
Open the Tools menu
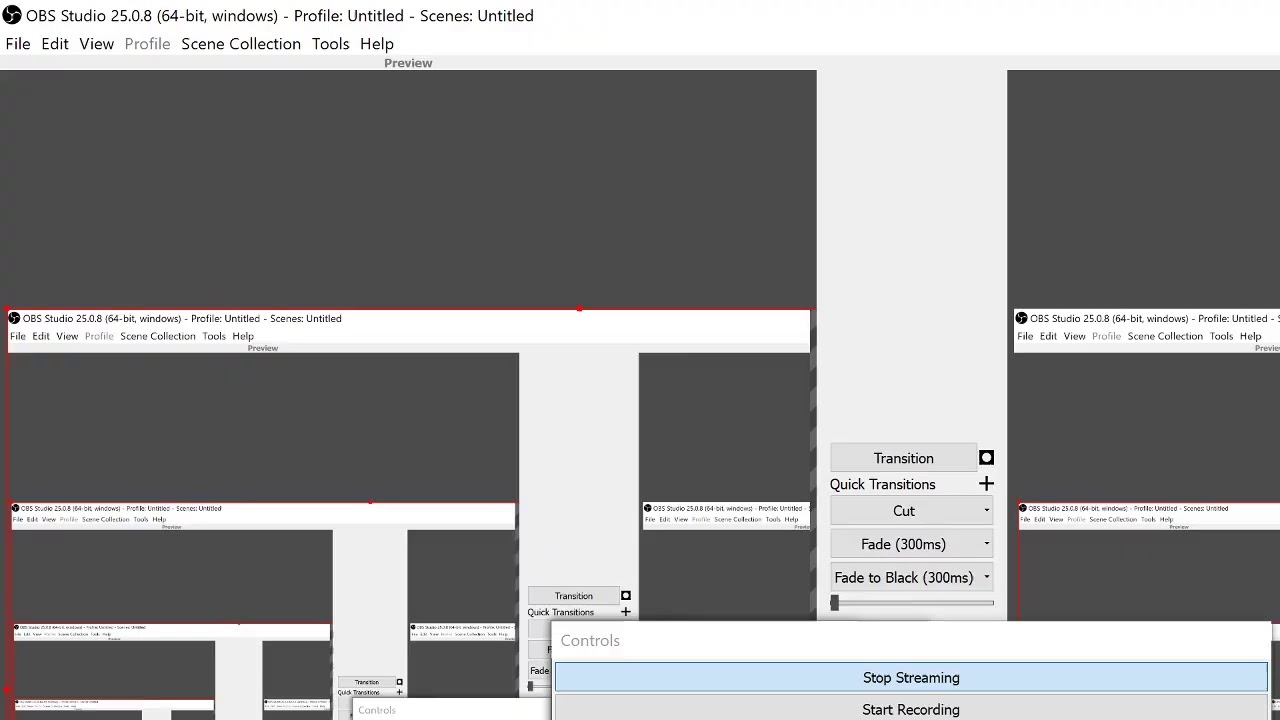(x=330, y=44)
